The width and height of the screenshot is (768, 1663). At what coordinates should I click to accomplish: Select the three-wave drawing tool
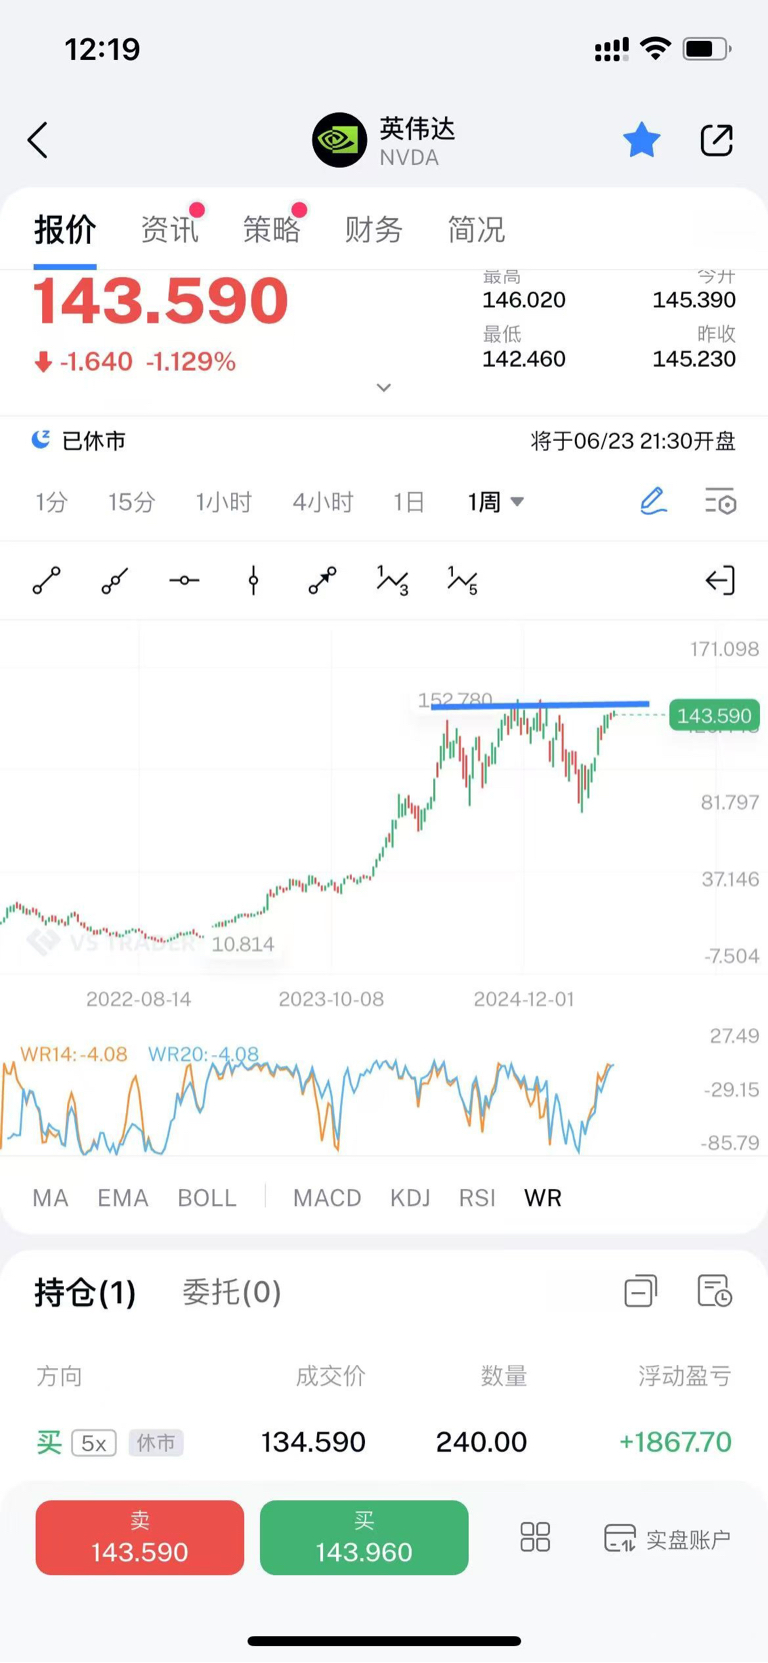tap(392, 580)
